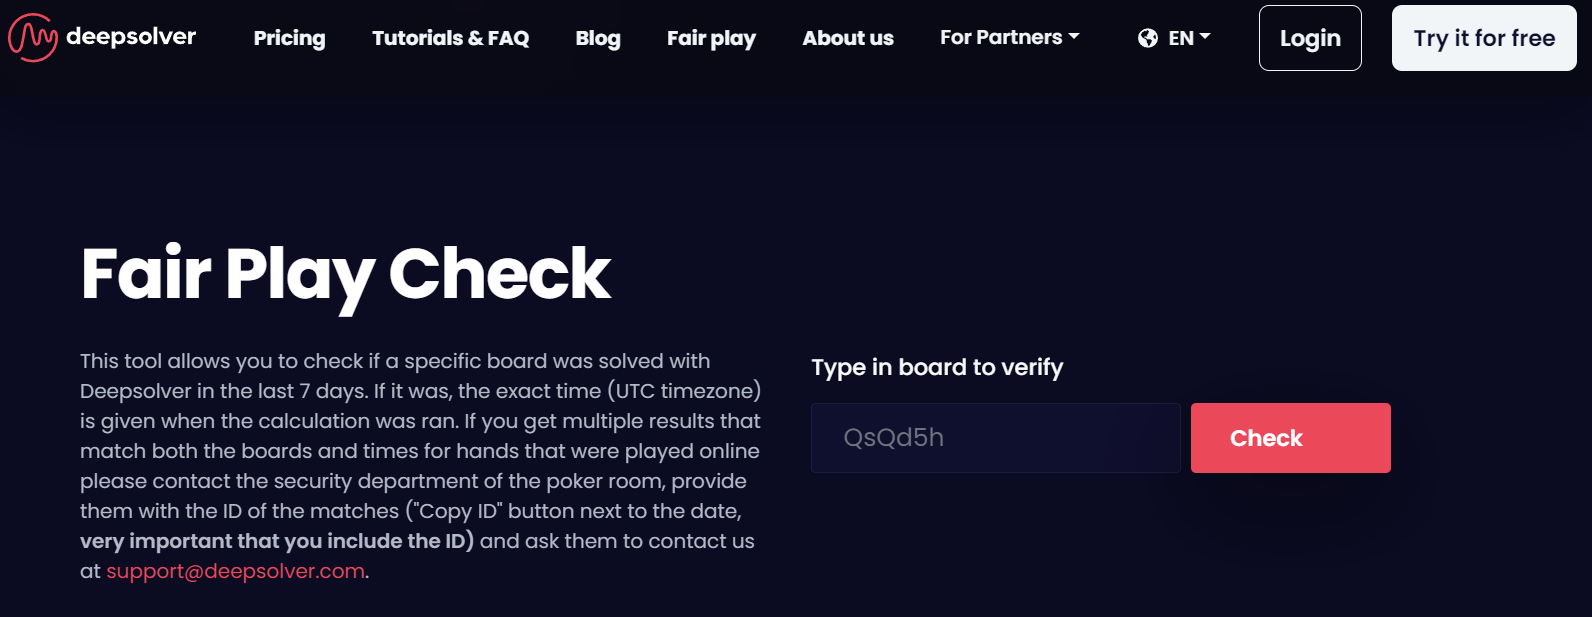The width and height of the screenshot is (1592, 617).
Task: Open the About us page
Action: point(848,38)
